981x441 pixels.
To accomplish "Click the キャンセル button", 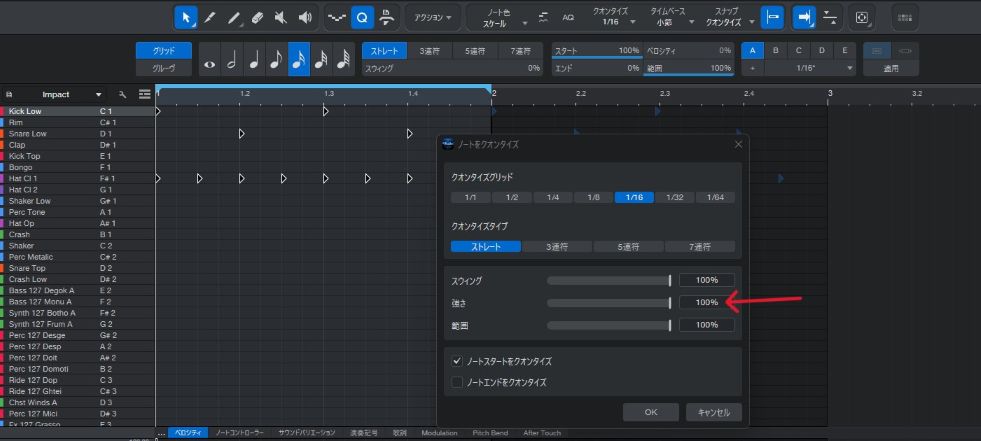I will 713,412.
